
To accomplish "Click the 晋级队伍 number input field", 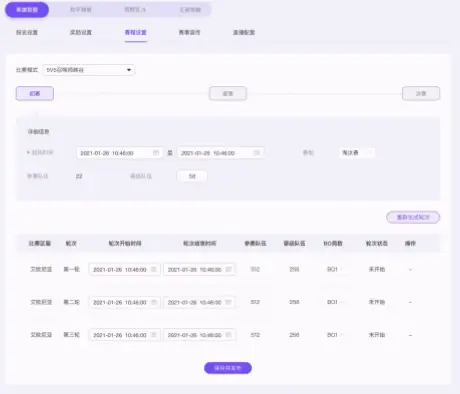I will 192,176.
